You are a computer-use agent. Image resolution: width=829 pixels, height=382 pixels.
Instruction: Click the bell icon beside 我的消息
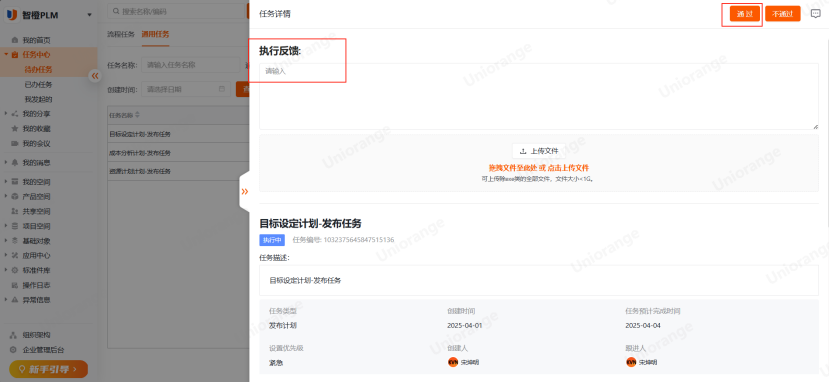pos(15,163)
